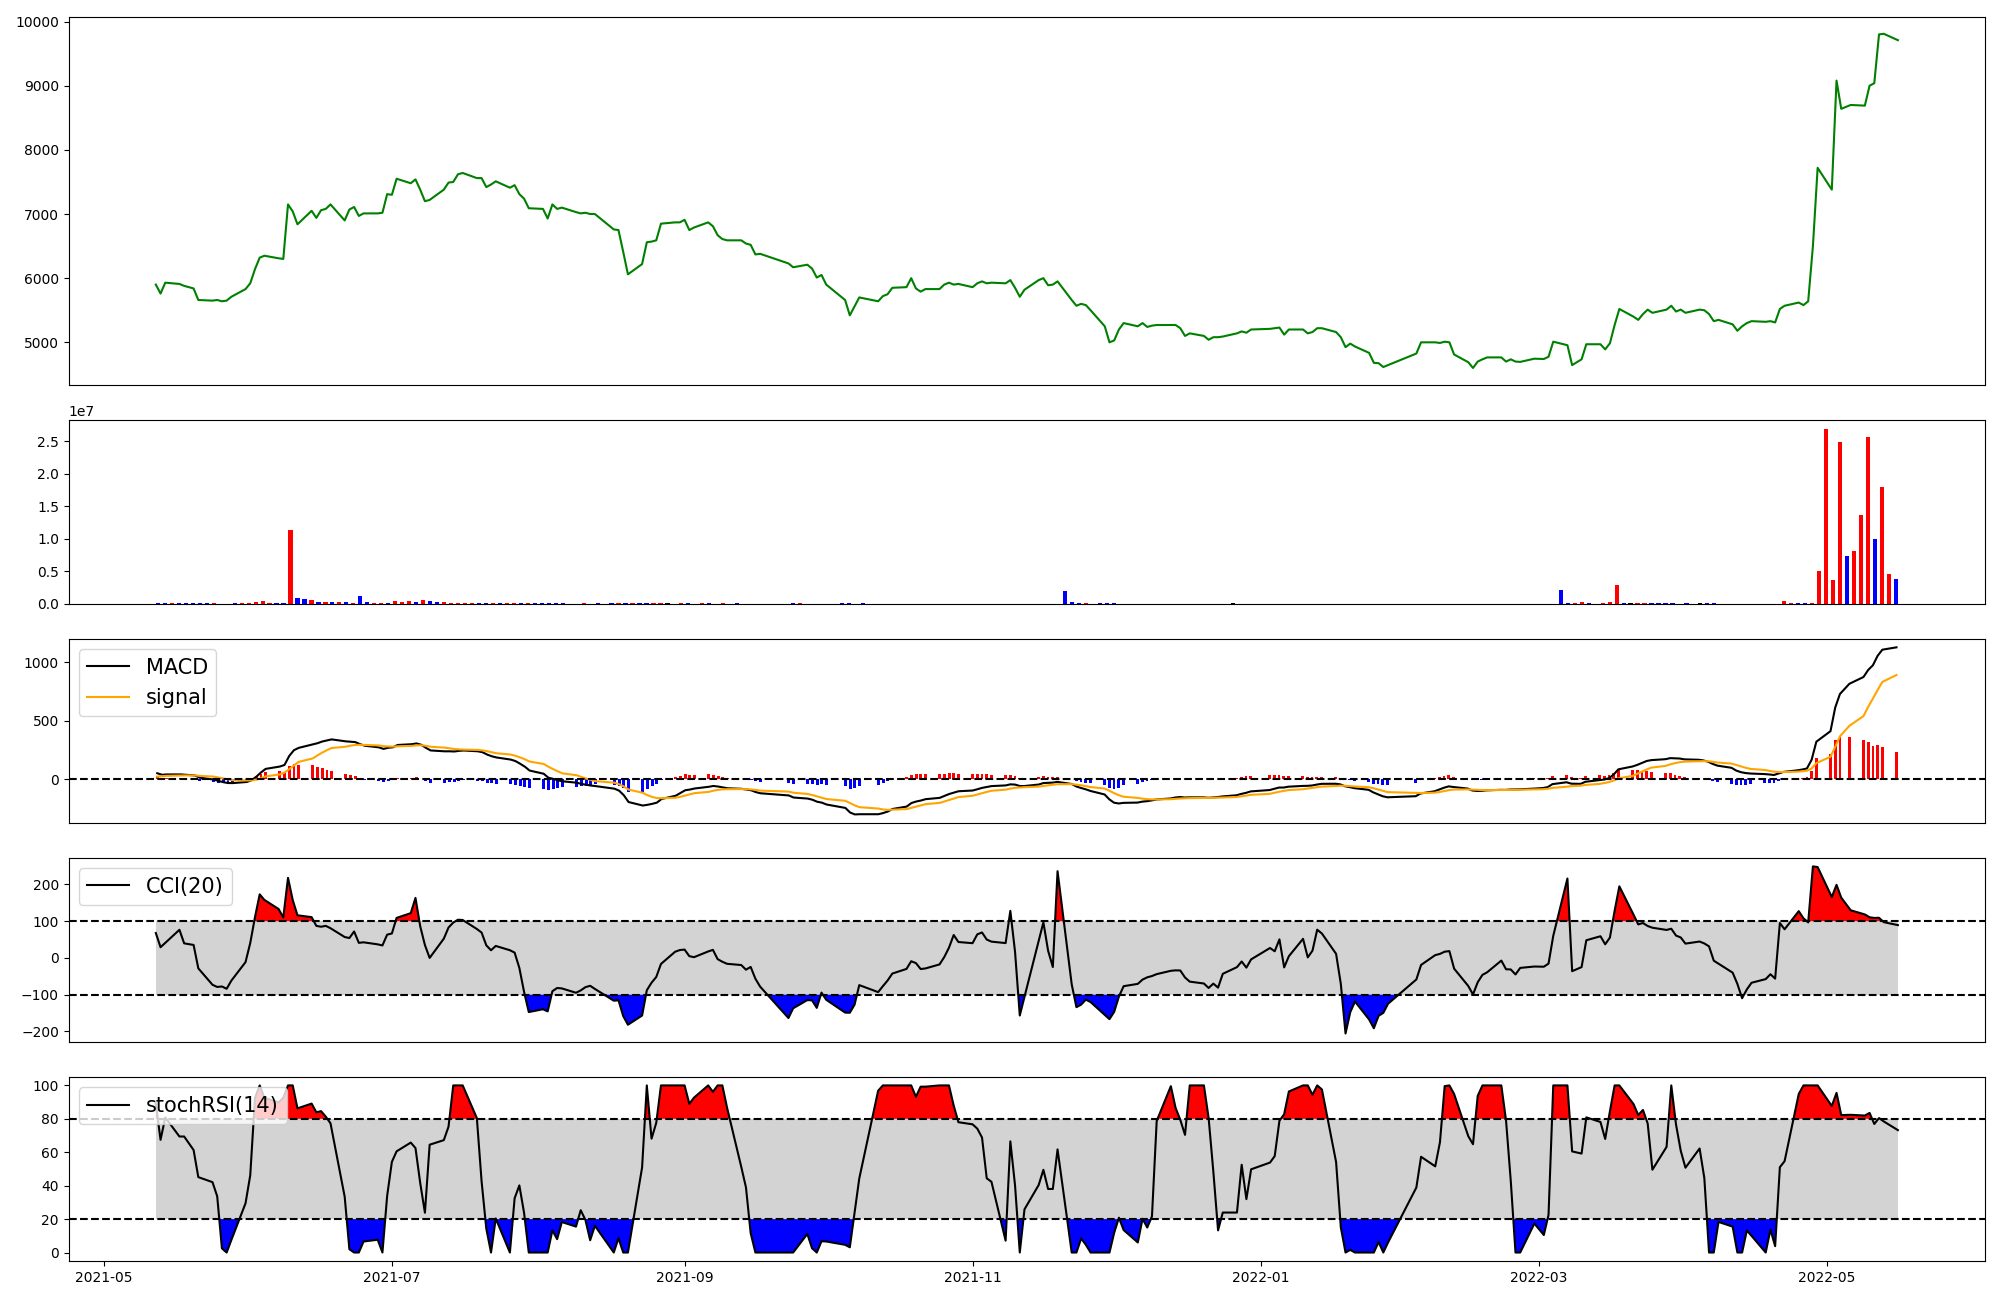2000x1300 pixels.
Task: Click the 2021-09 x-axis date label
Action: click(x=685, y=1277)
